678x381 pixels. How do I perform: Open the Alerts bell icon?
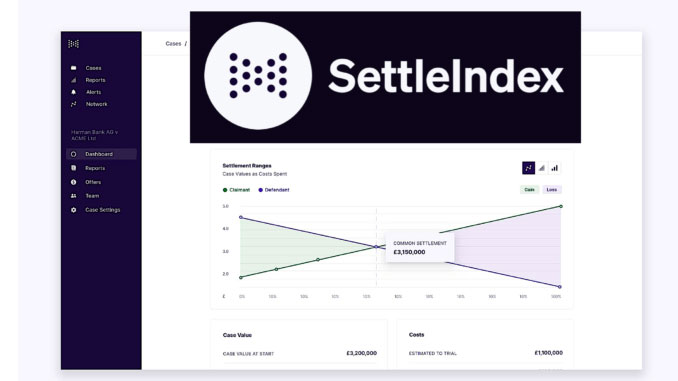[x=74, y=92]
